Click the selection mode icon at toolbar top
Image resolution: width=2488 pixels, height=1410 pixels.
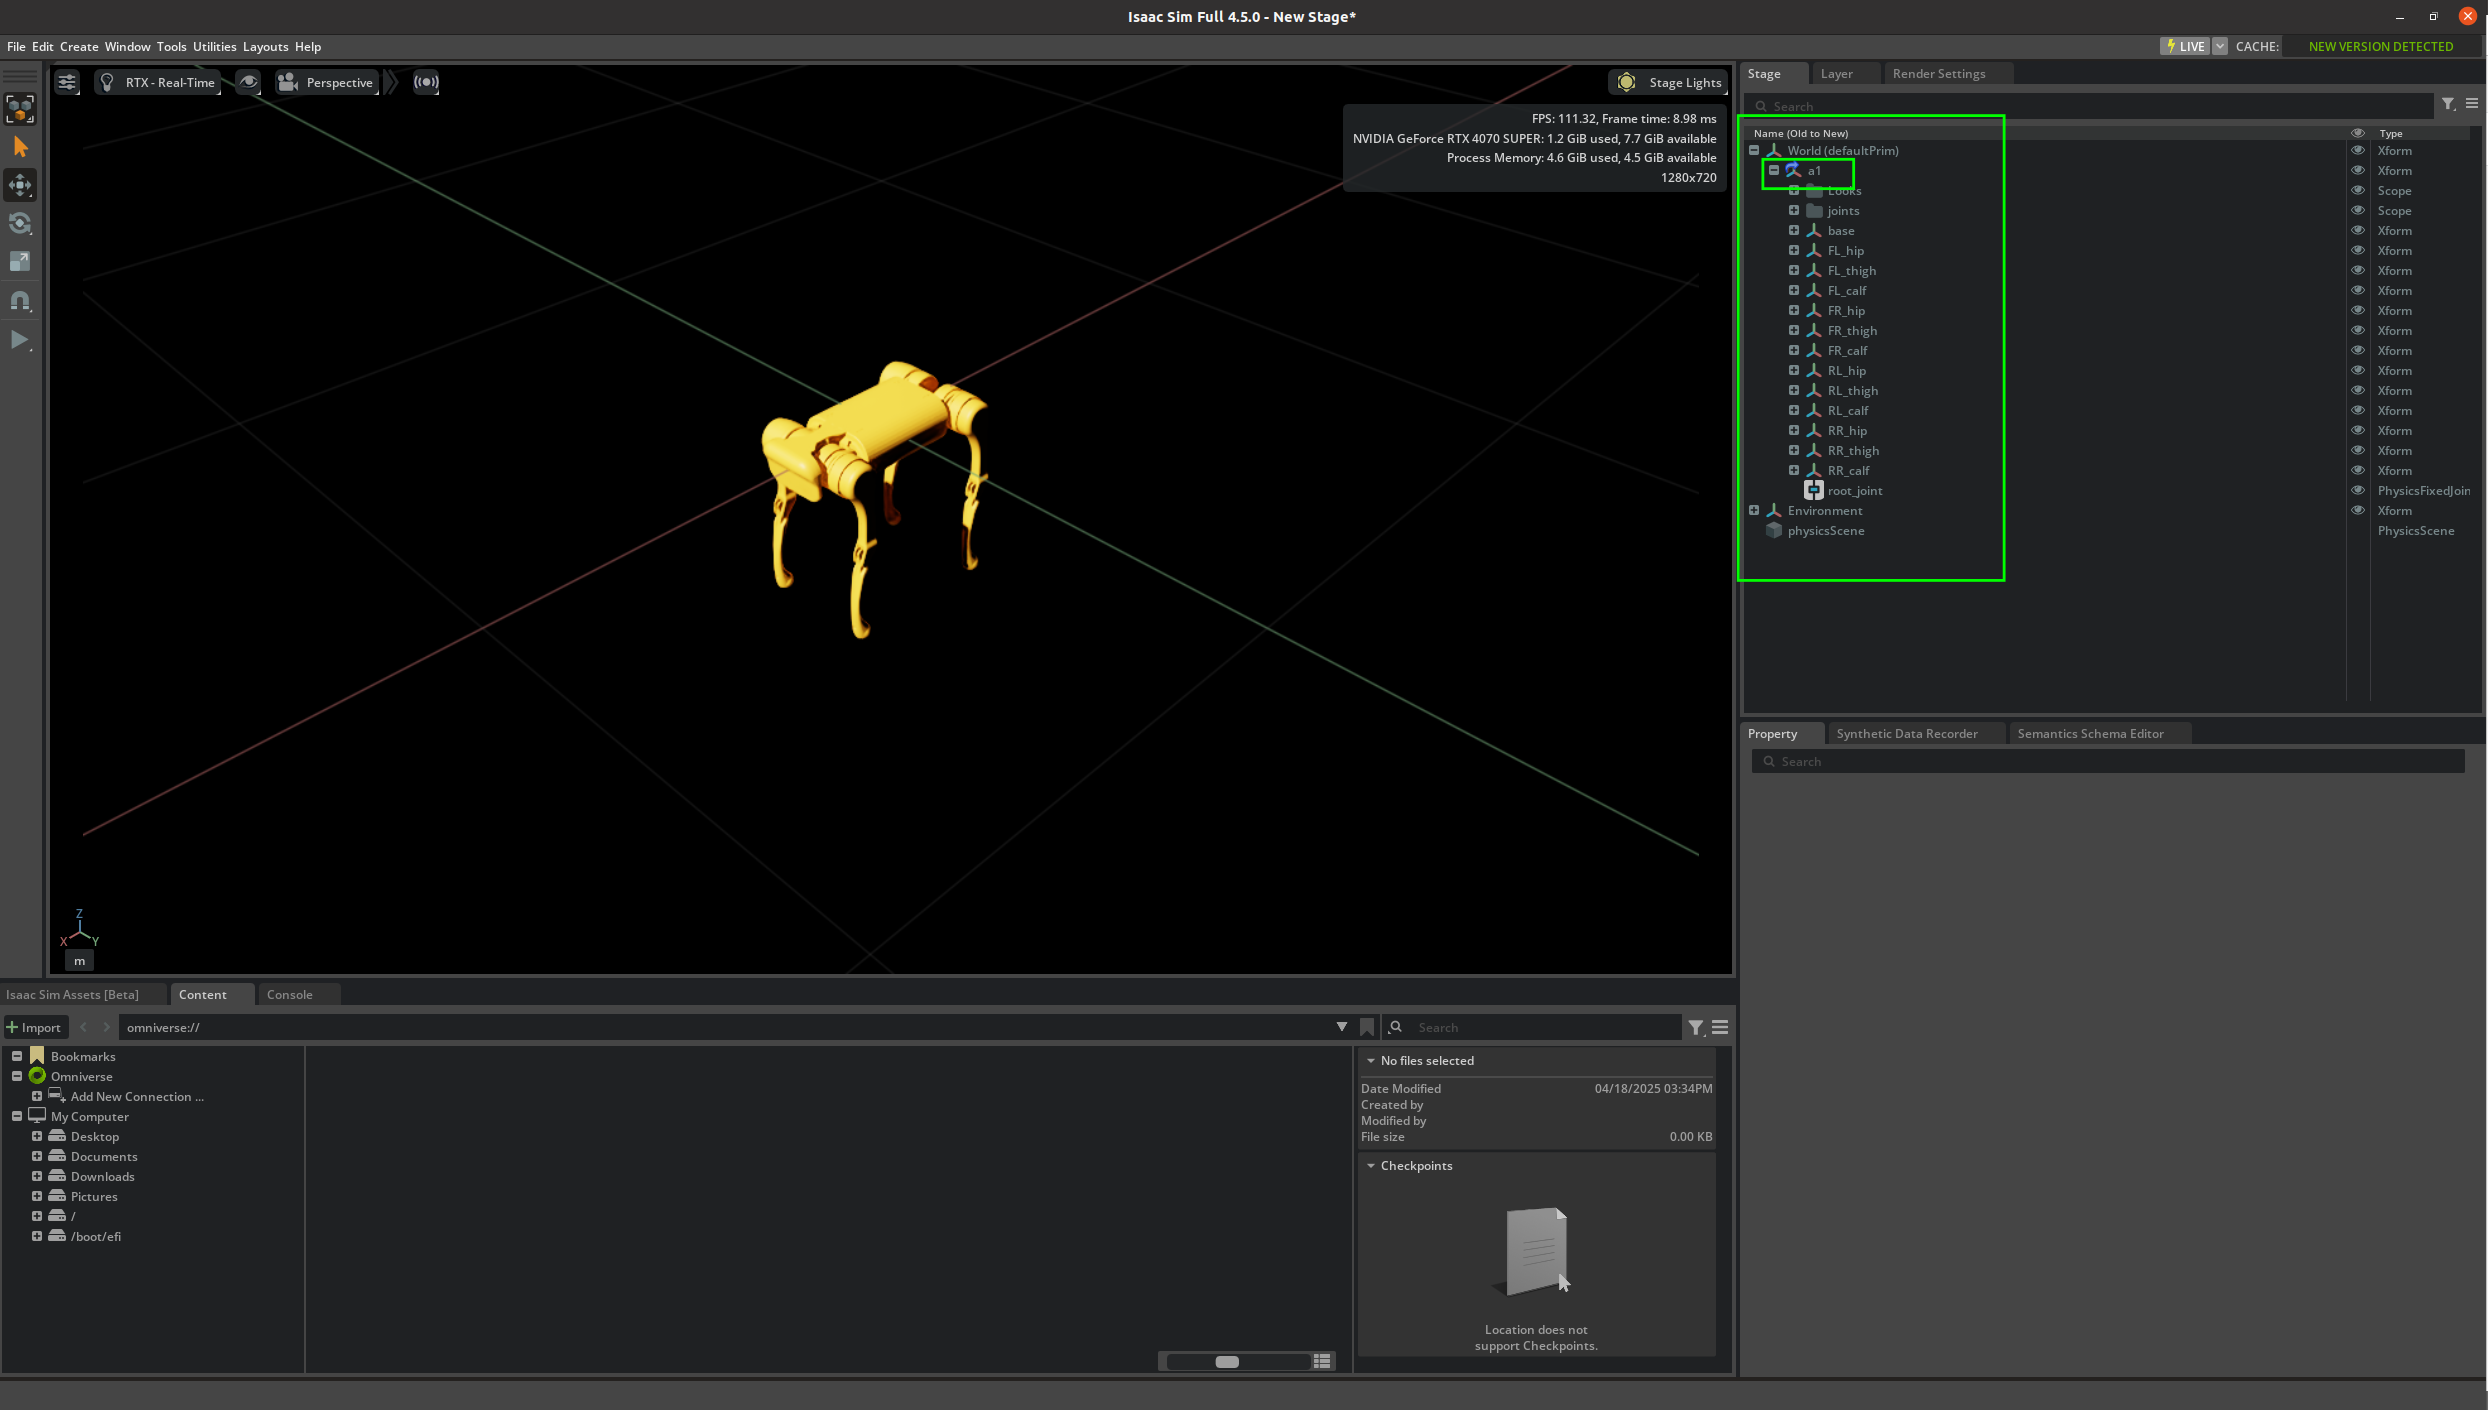point(20,108)
